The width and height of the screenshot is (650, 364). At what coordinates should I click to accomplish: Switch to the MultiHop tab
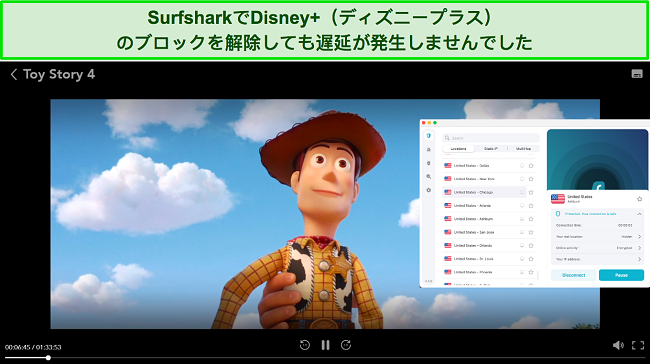(x=524, y=148)
